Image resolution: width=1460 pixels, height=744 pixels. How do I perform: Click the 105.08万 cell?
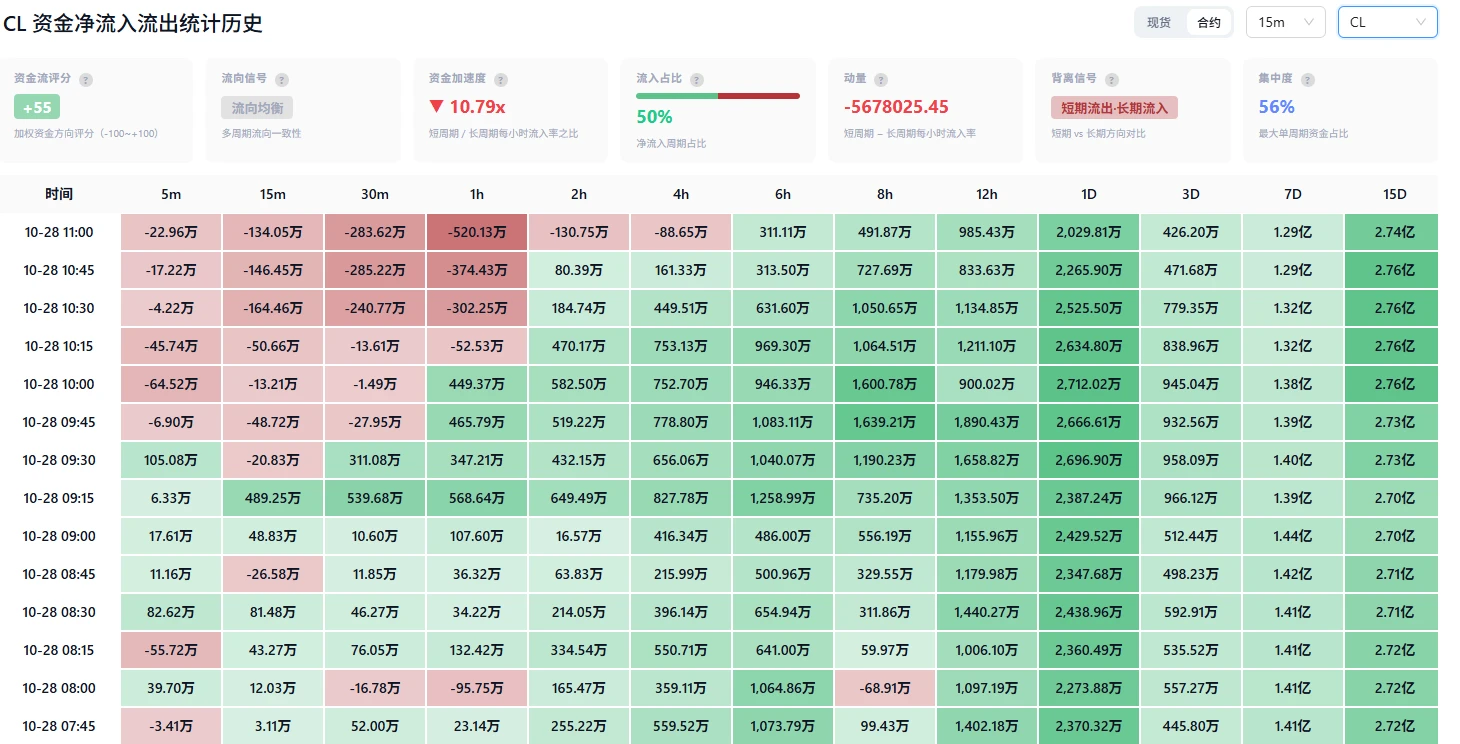pyautogui.click(x=170, y=460)
